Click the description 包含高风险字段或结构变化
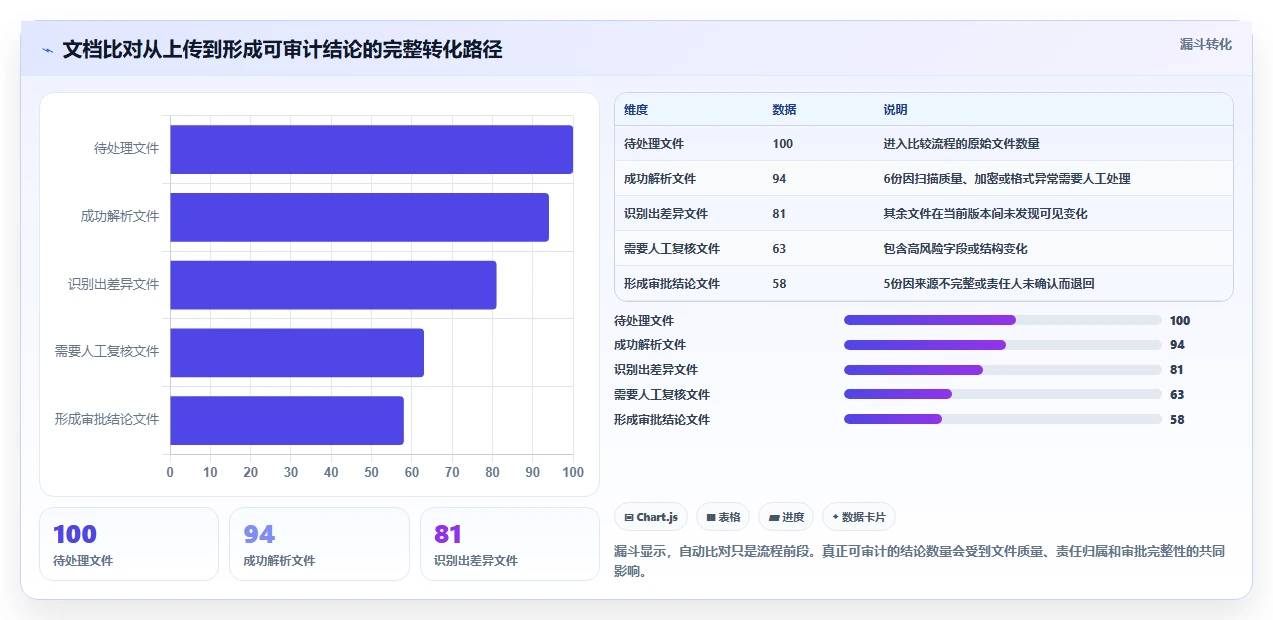The image size is (1273, 620). click(955, 249)
